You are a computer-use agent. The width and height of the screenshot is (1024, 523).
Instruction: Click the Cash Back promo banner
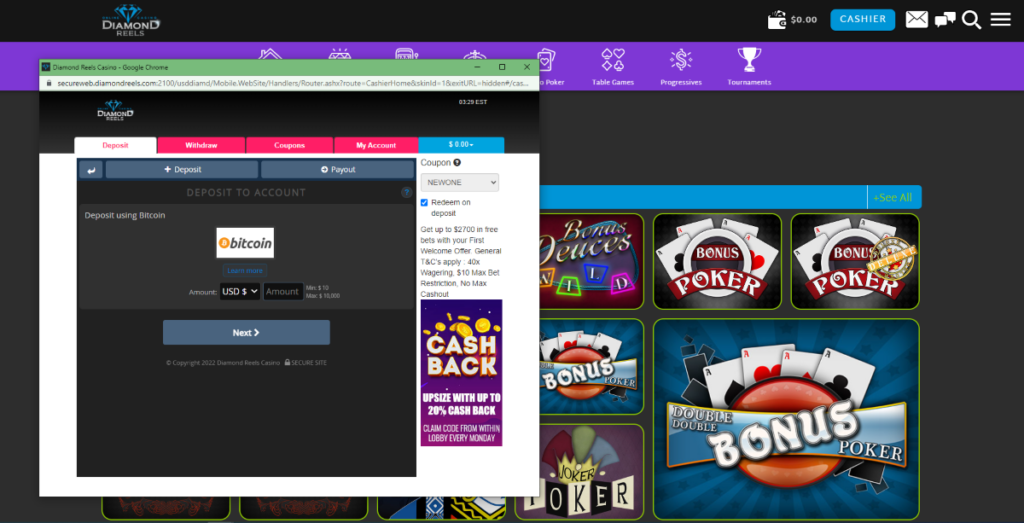coord(461,373)
